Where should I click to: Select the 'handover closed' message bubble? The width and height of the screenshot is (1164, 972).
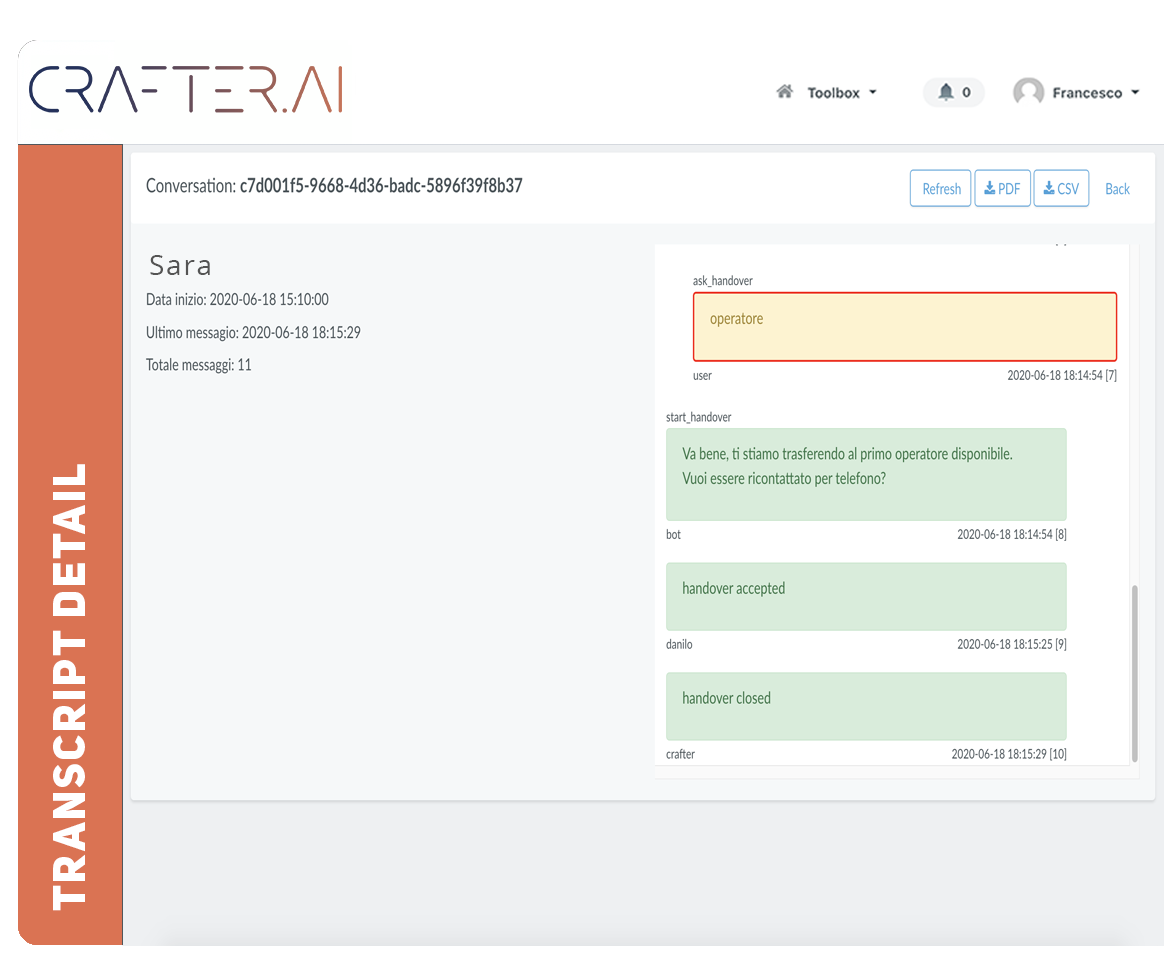pos(866,706)
